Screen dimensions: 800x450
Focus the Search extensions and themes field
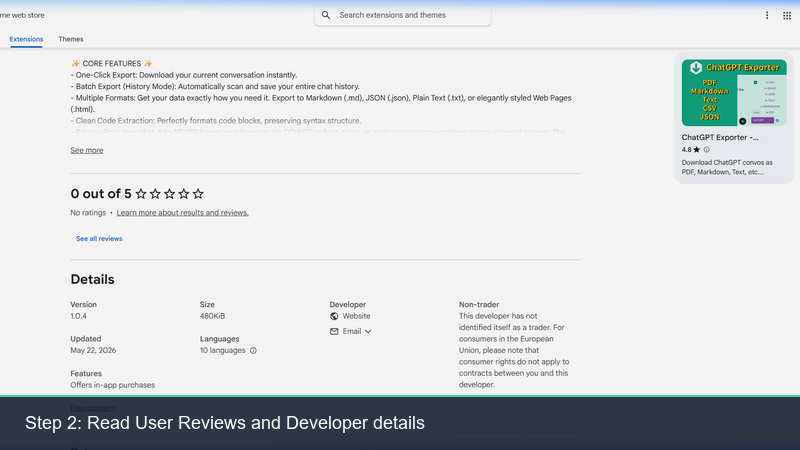tap(403, 15)
